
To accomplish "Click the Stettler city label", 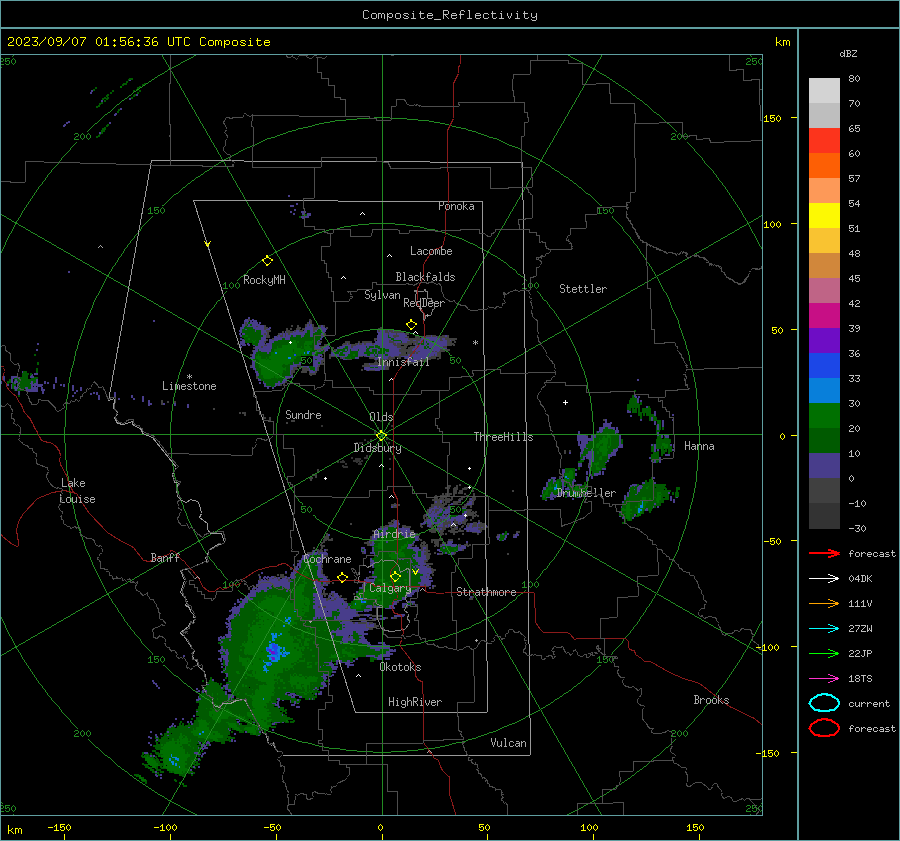I will [x=583, y=289].
